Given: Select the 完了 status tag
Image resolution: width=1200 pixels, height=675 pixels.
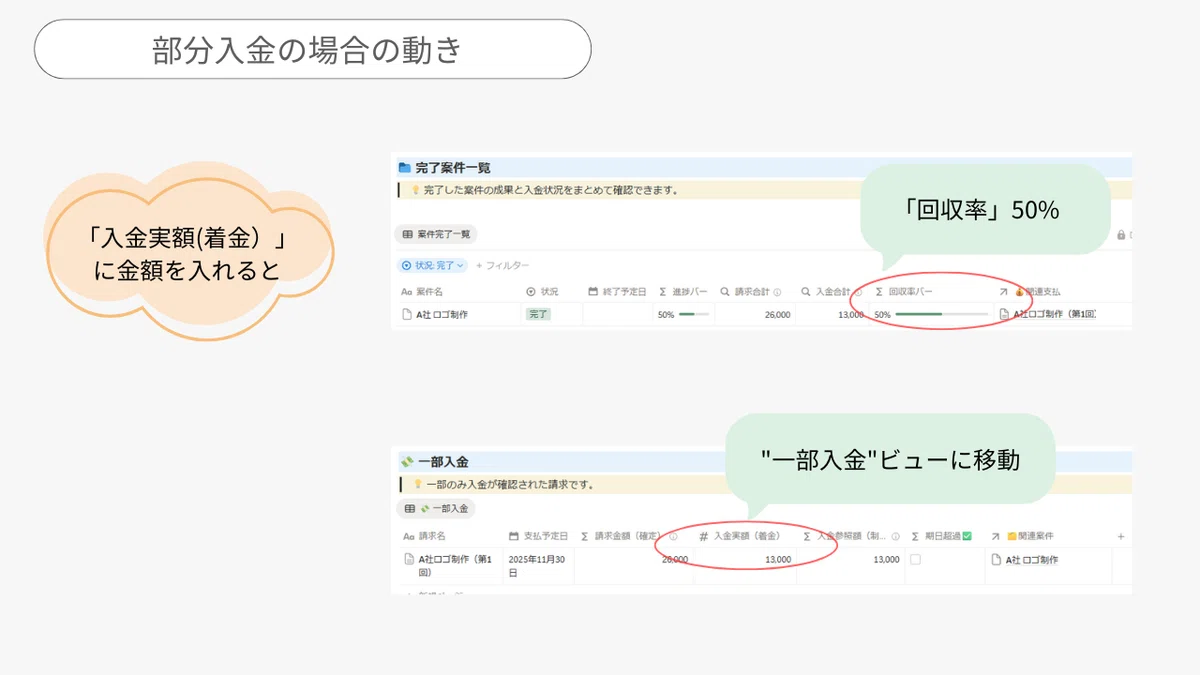Looking at the screenshot, I should pos(539,314).
